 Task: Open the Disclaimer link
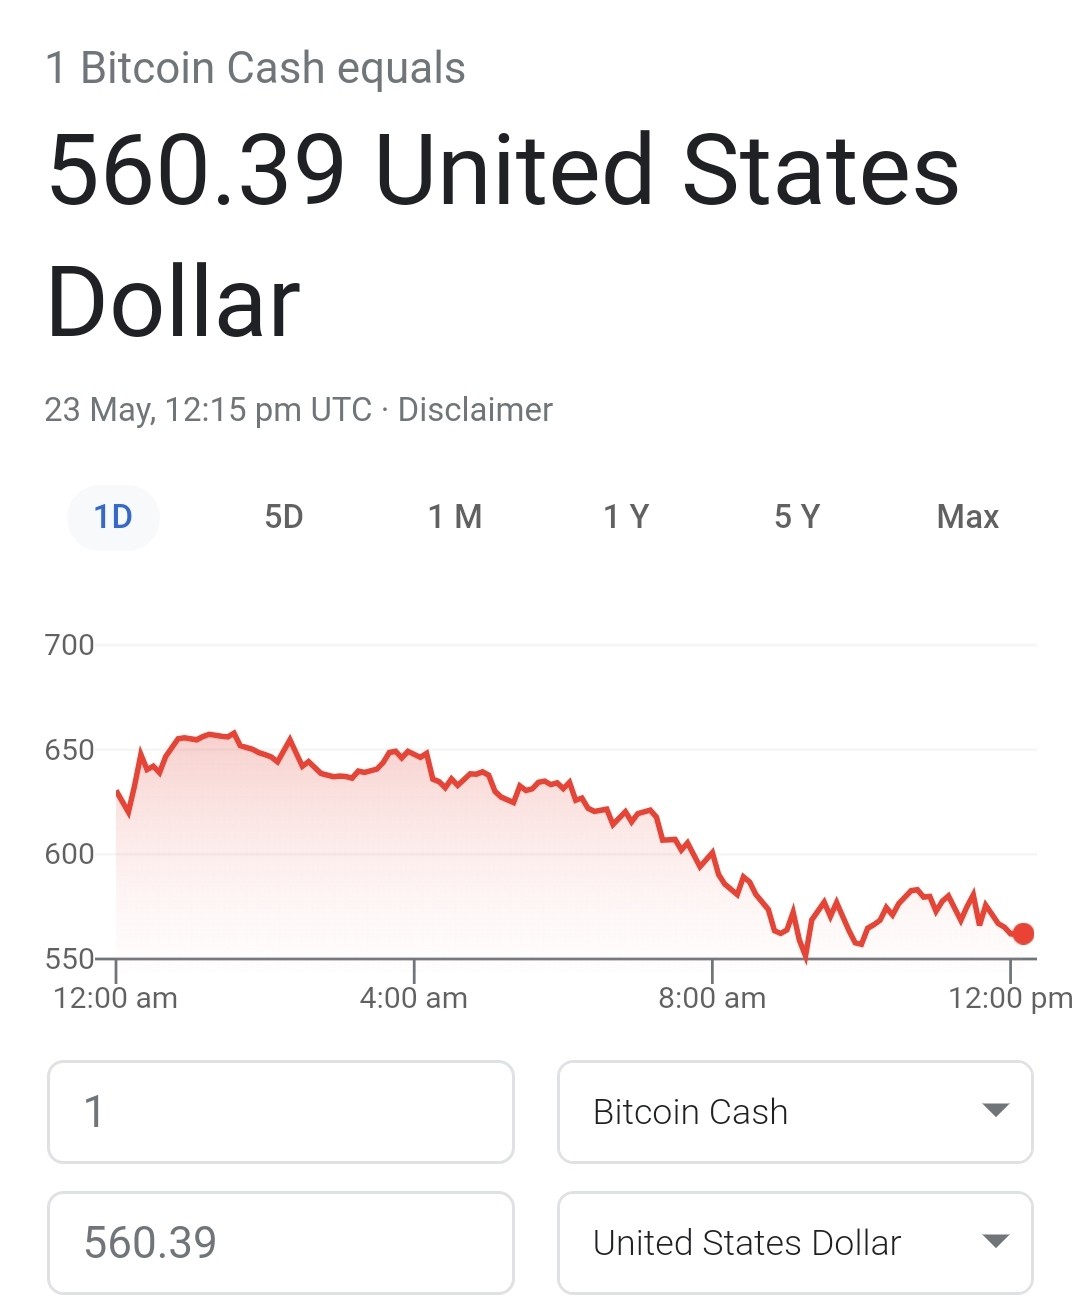click(x=475, y=410)
